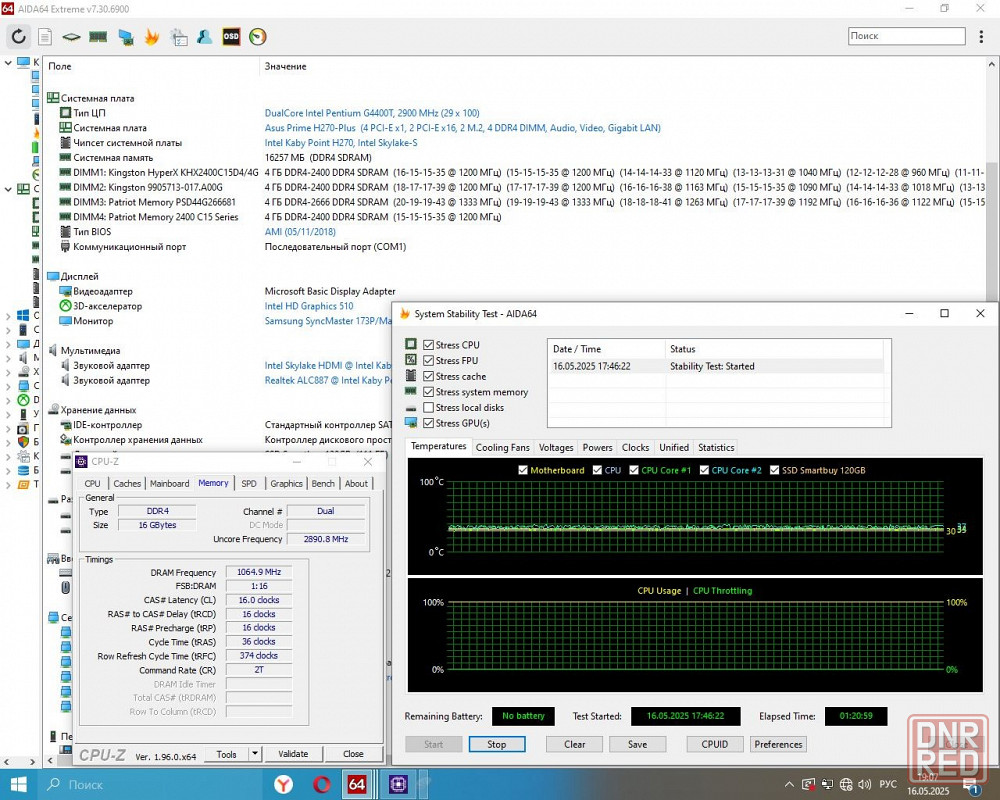This screenshot has height=800, width=1000.
Task: Expand the Xbox DirectX tree node
Action: (x=8, y=400)
